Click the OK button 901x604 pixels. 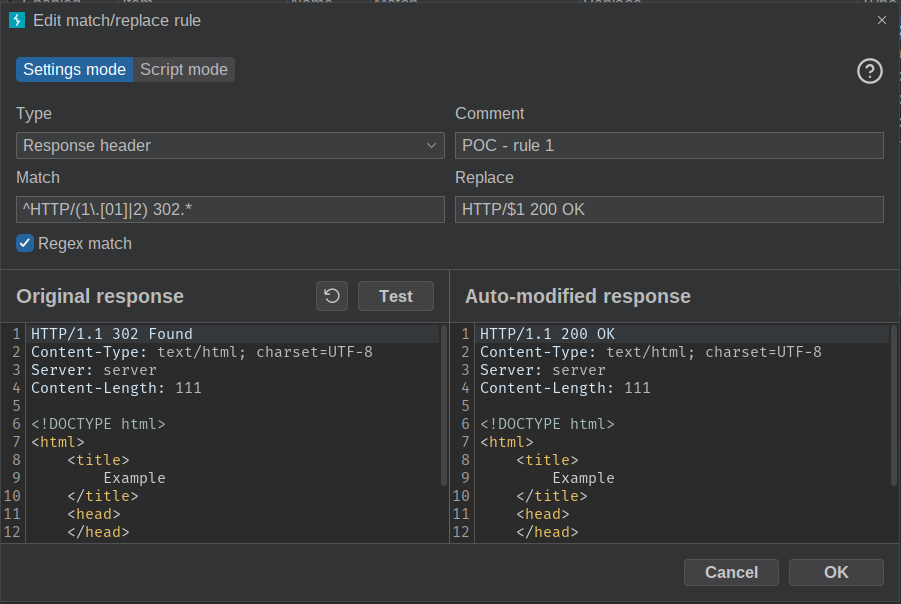[x=836, y=572]
